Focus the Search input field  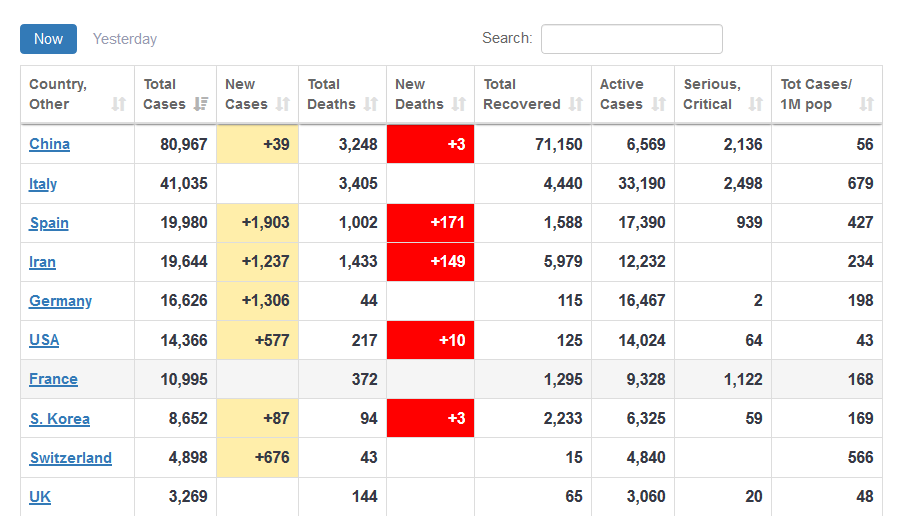[631, 39]
